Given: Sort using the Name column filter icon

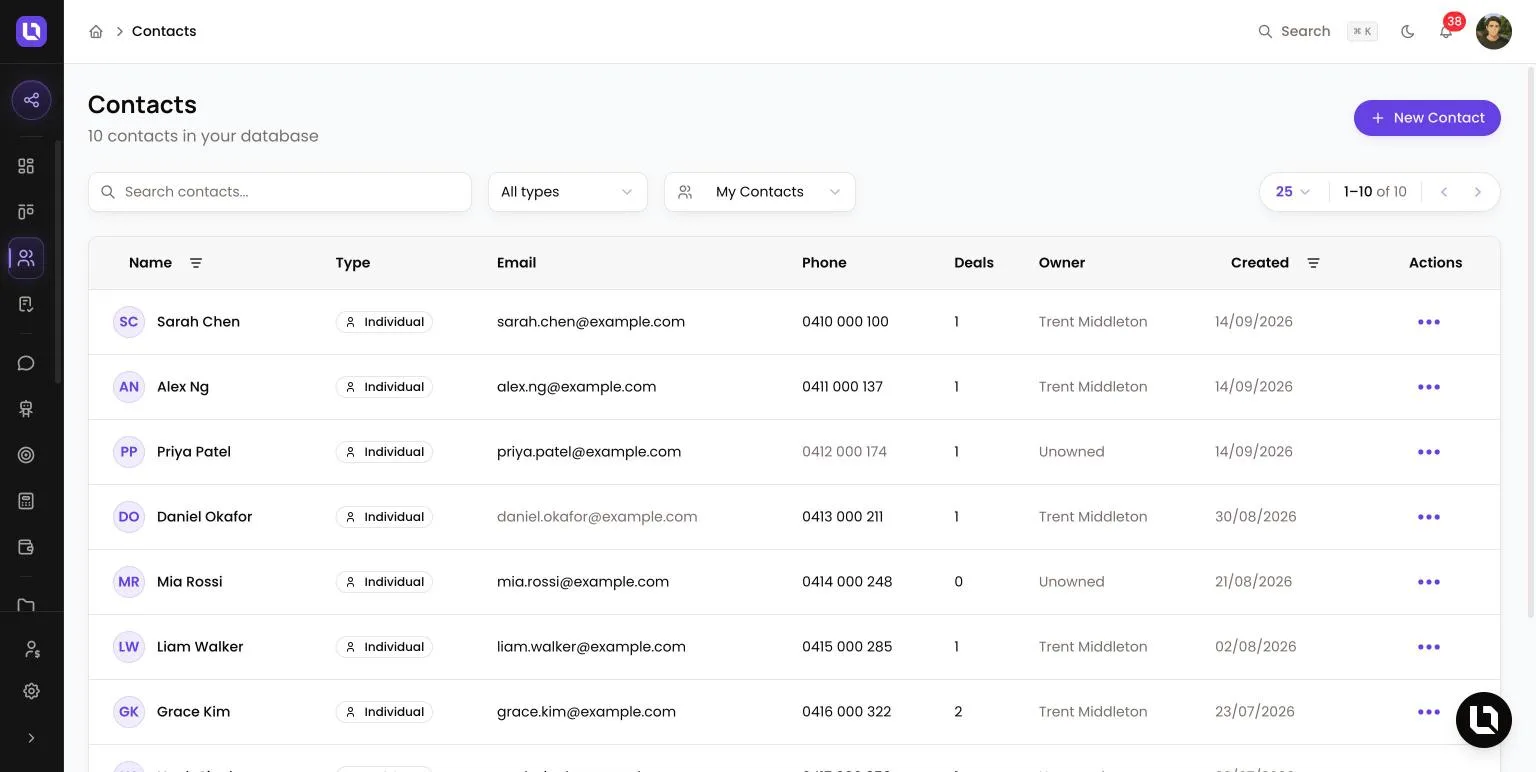Looking at the screenshot, I should click(196, 263).
